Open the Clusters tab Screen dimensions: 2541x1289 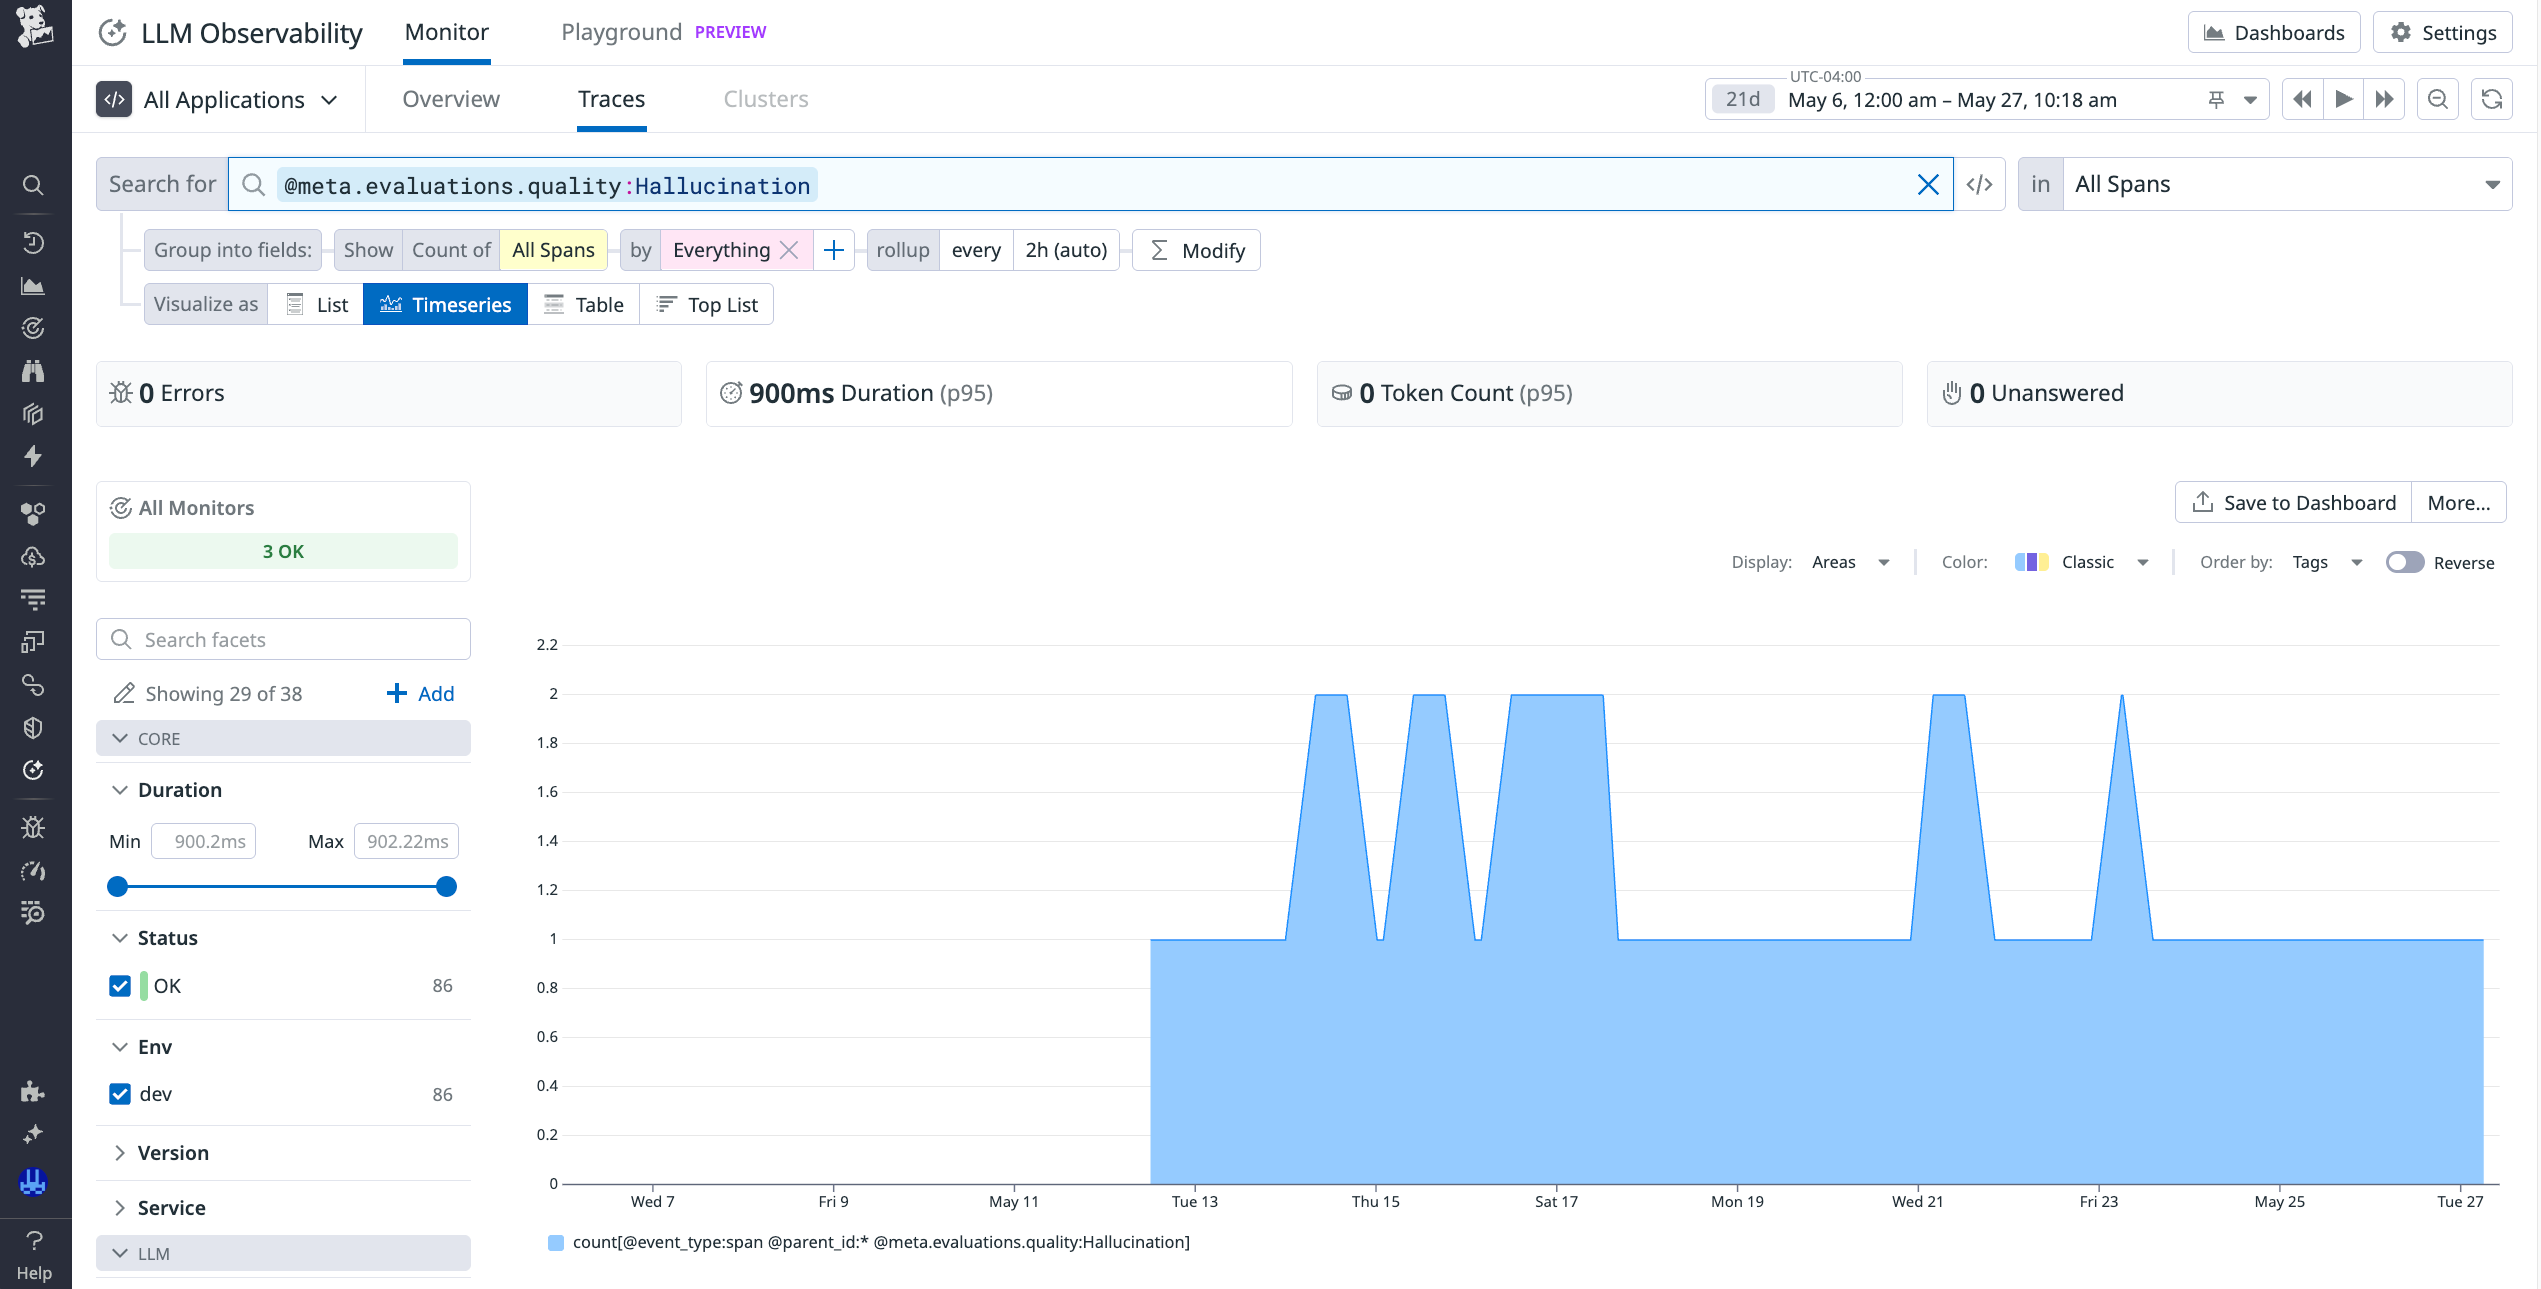(766, 99)
